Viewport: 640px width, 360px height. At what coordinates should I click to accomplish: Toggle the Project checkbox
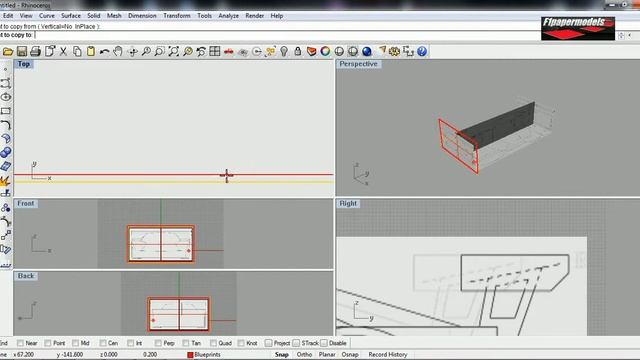coord(268,343)
